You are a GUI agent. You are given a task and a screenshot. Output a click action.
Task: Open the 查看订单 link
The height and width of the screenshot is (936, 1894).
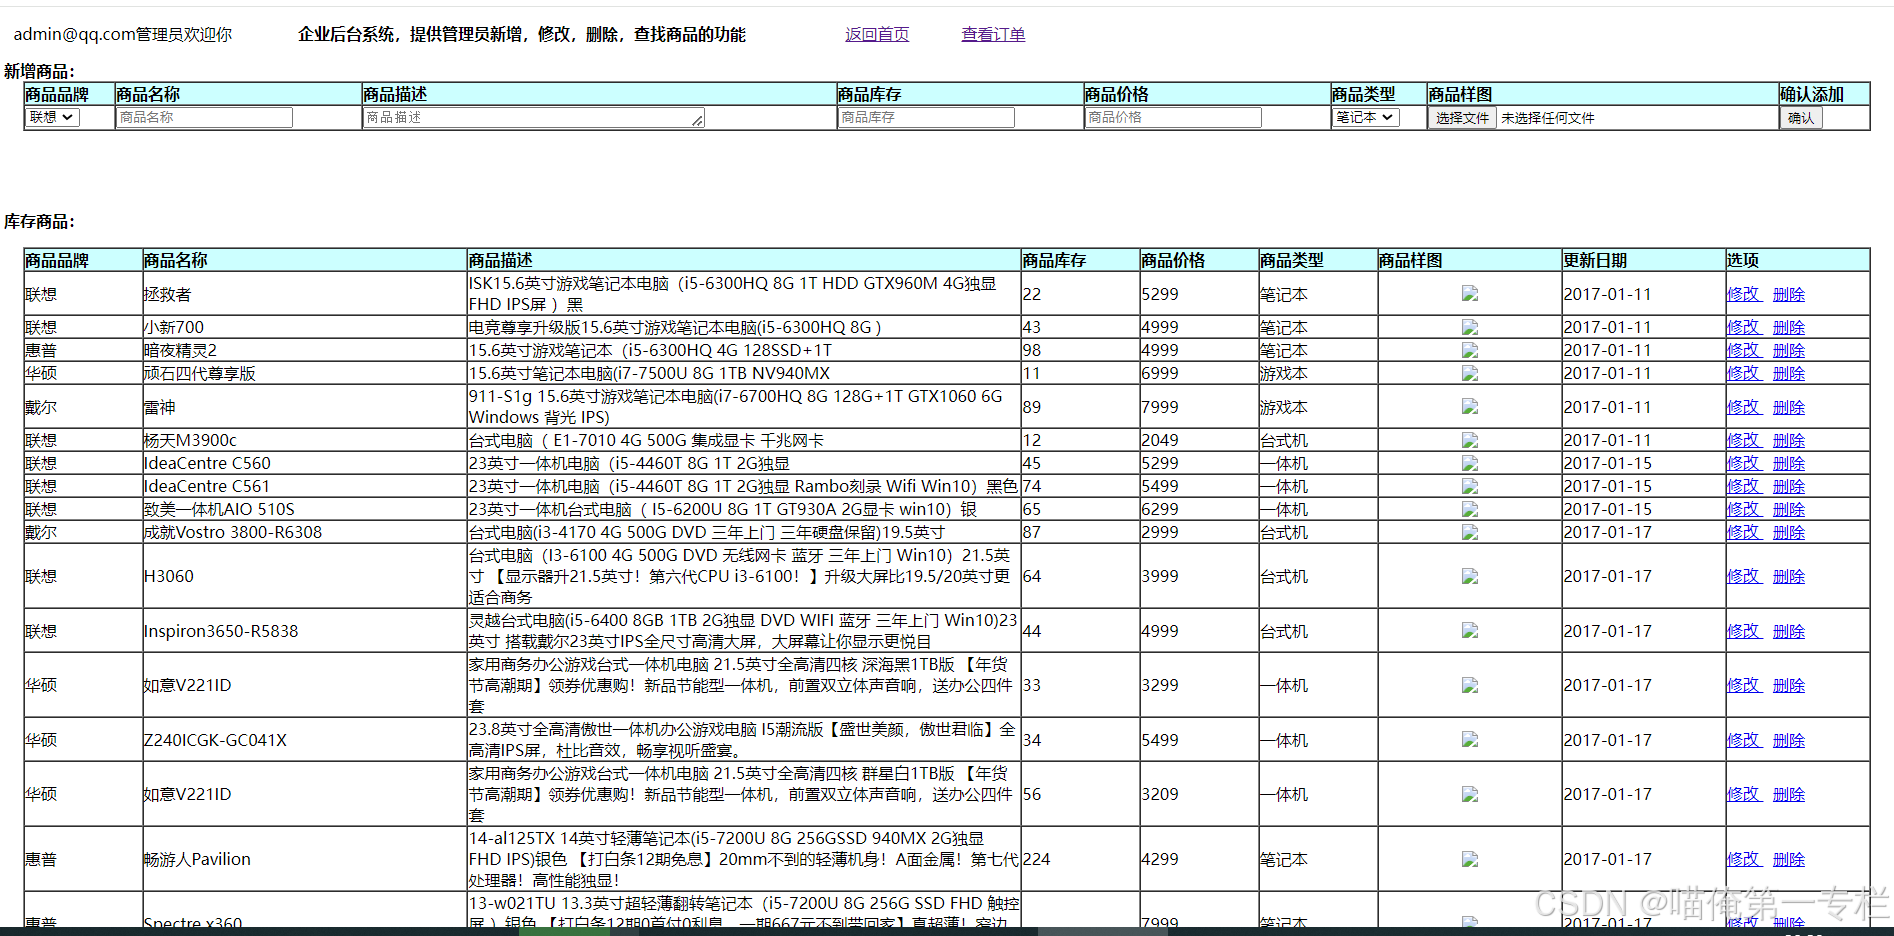(x=993, y=34)
